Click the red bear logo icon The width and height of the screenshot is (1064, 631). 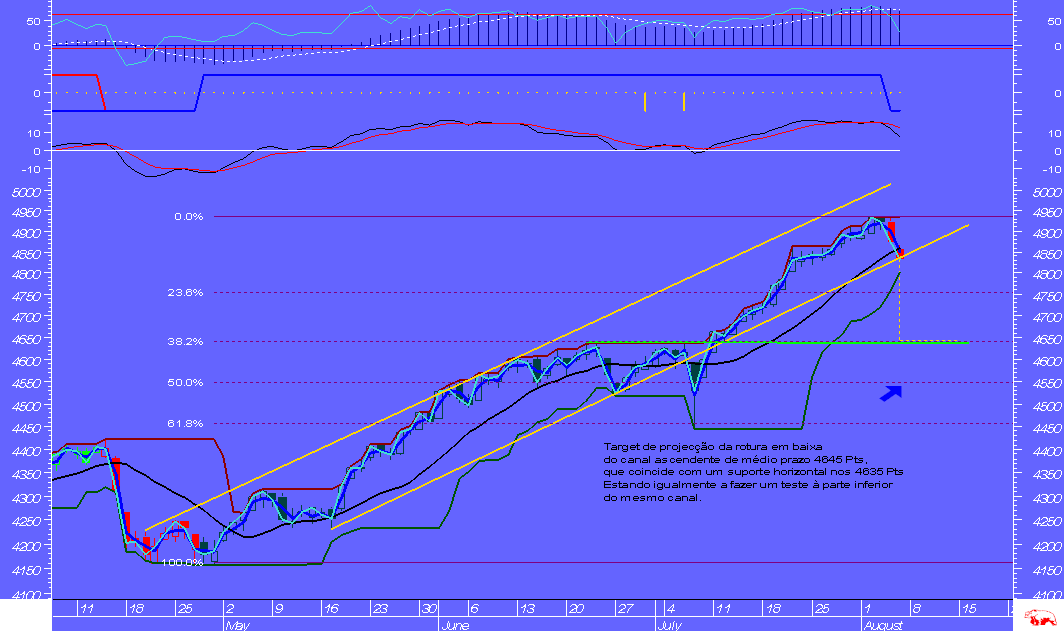(1040, 619)
